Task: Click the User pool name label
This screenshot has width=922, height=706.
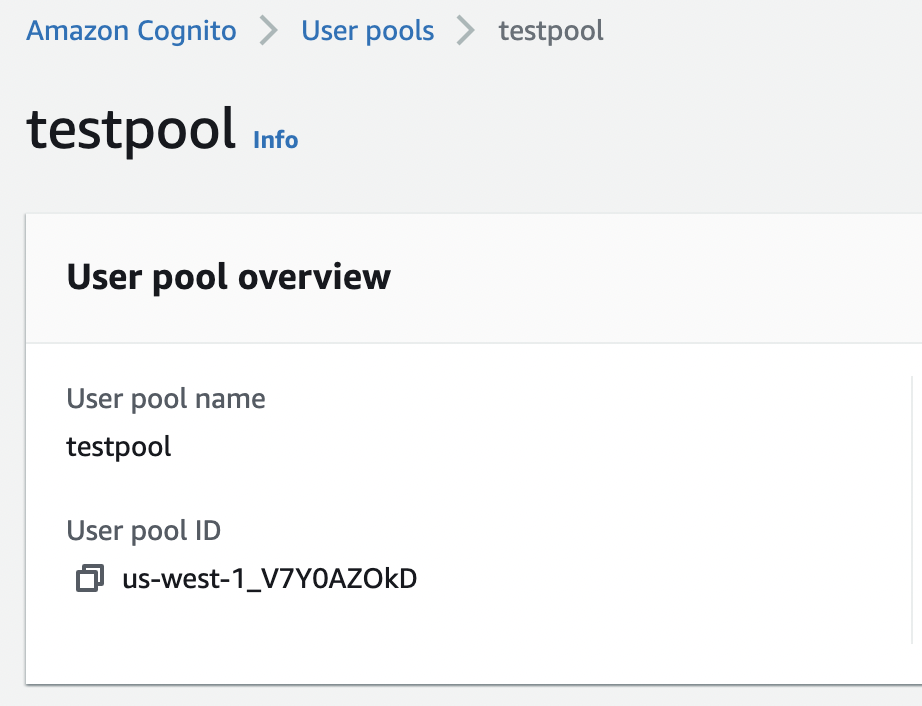Action: 166,399
